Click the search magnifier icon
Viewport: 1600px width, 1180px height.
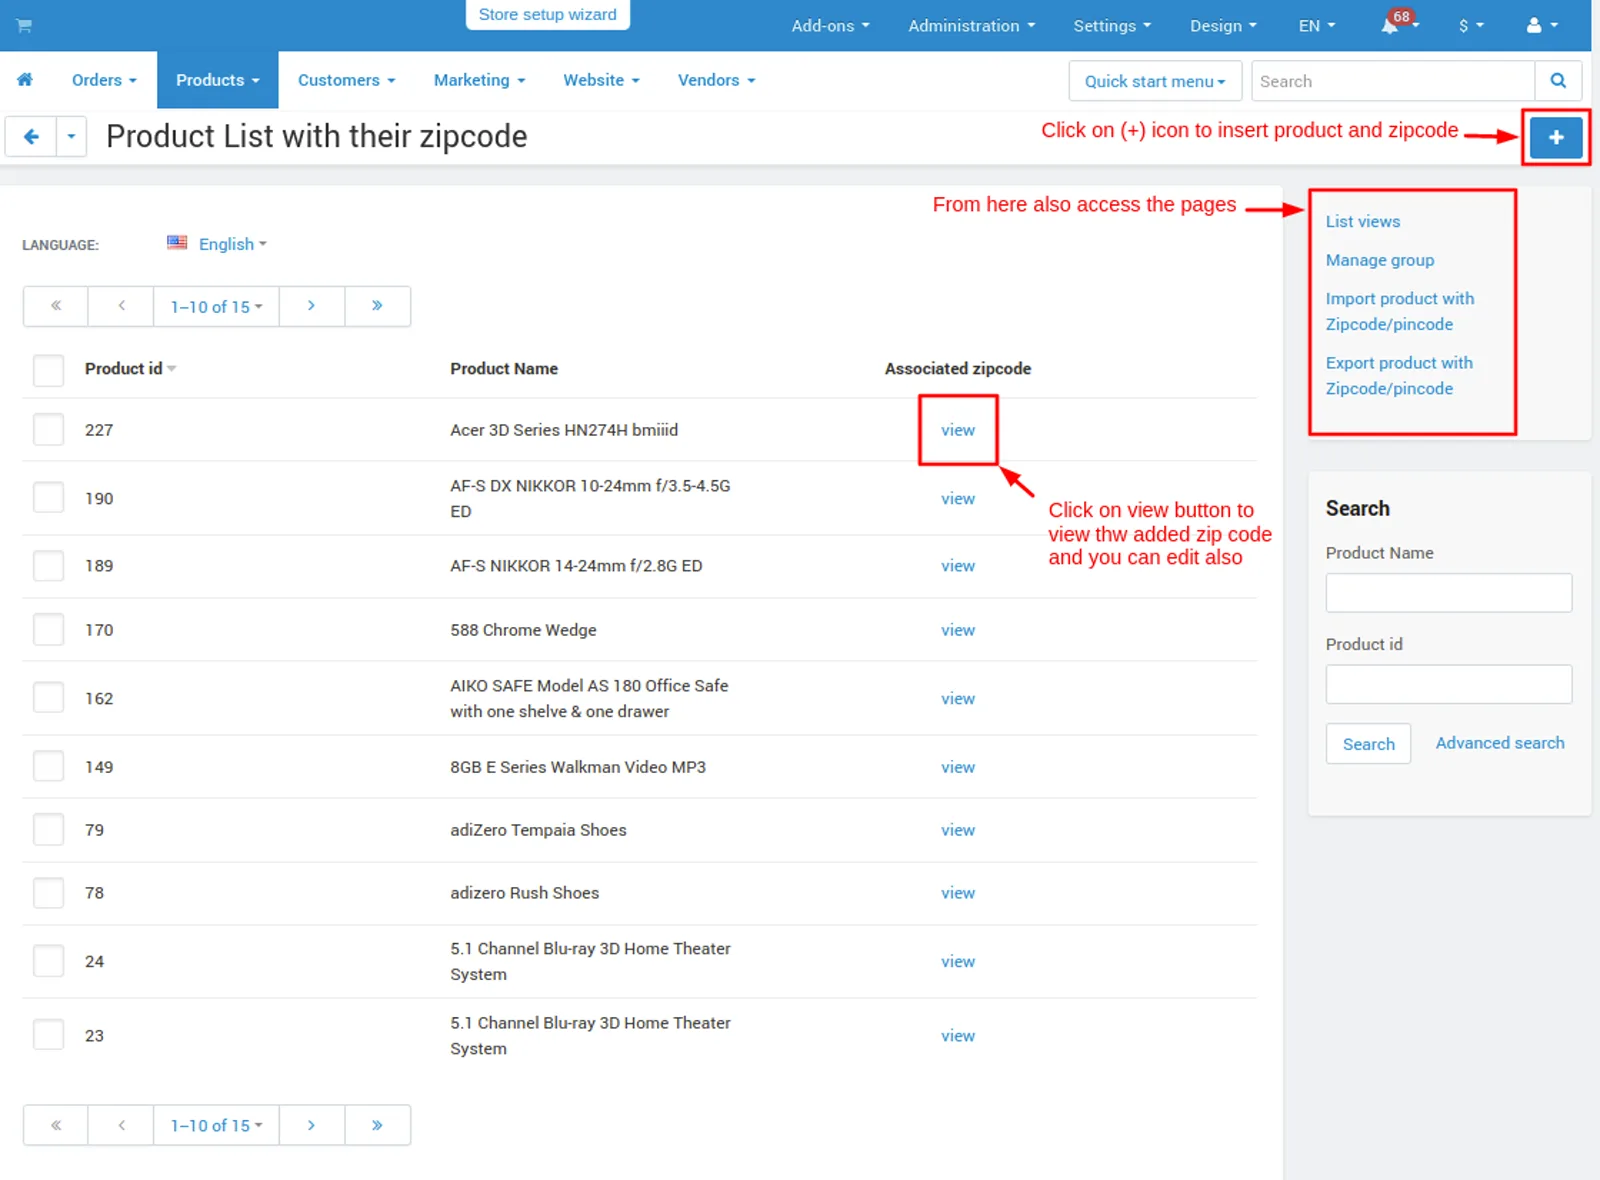pyautogui.click(x=1558, y=81)
